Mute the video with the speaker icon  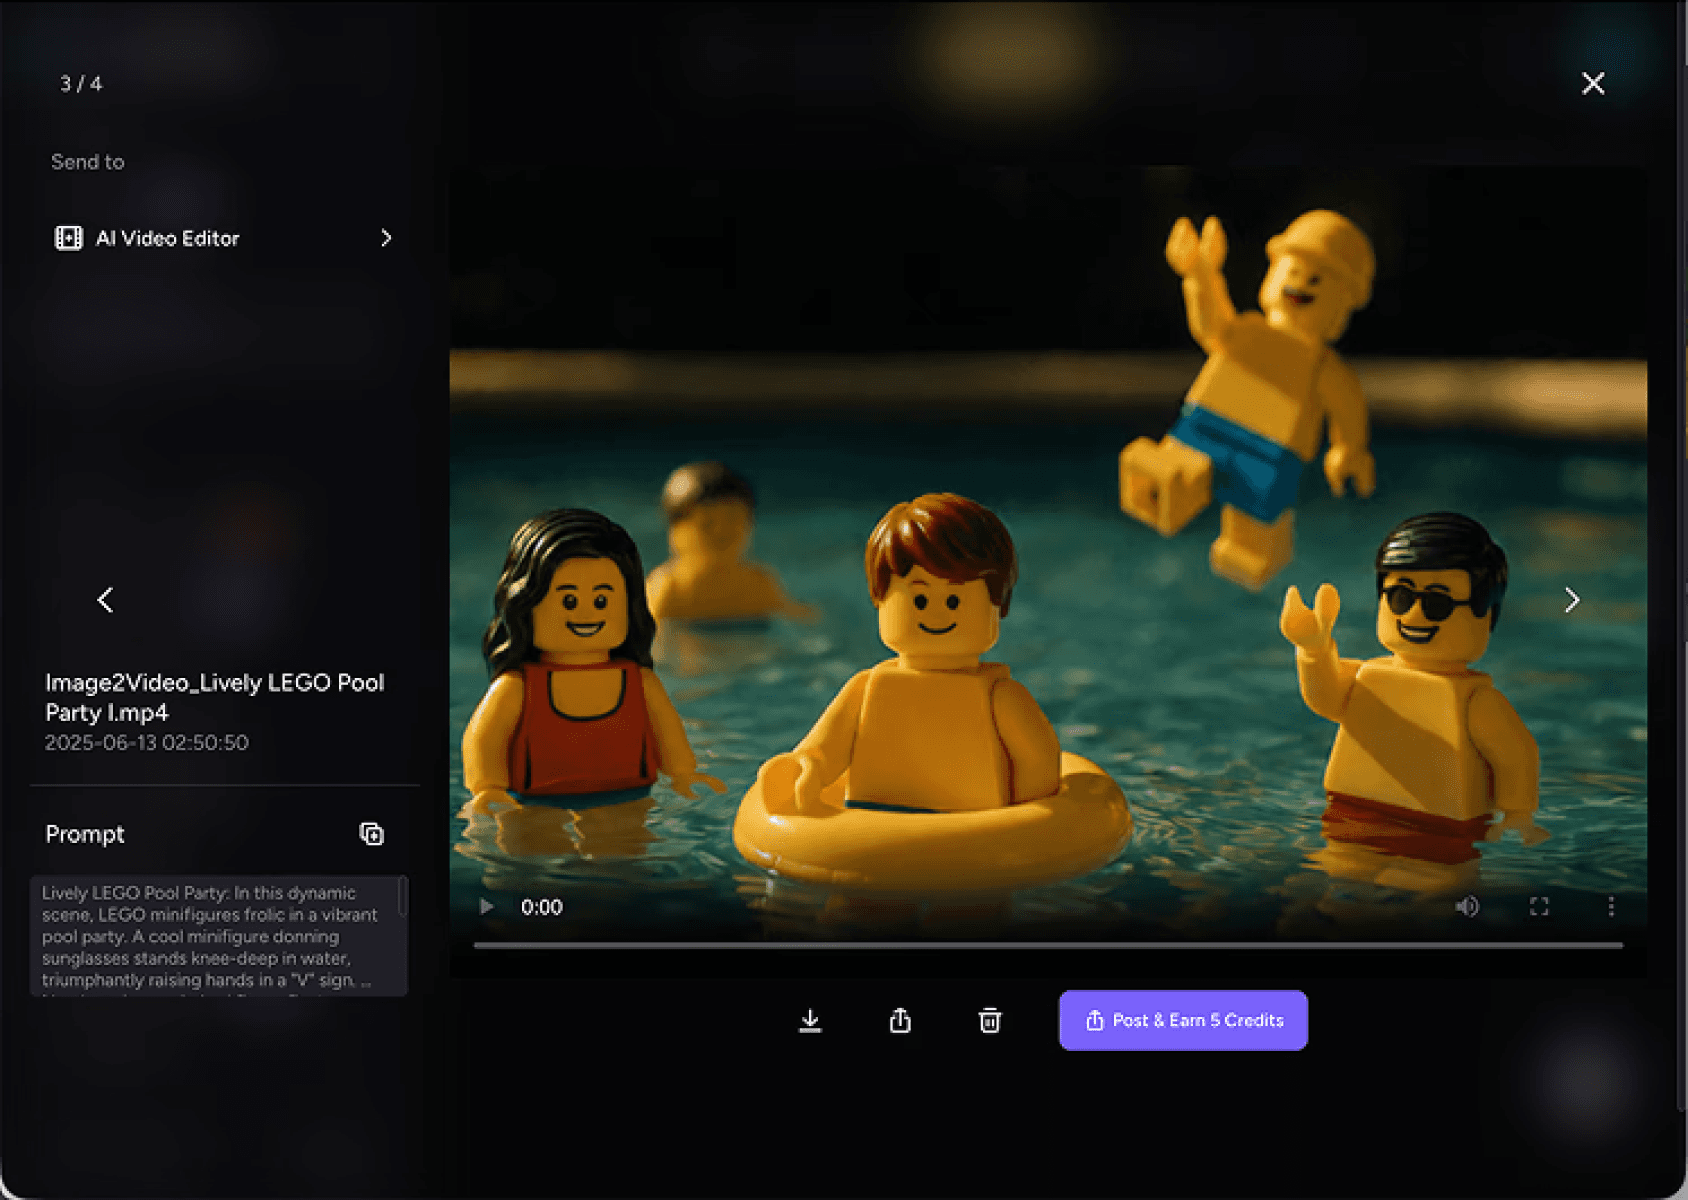(x=1467, y=907)
